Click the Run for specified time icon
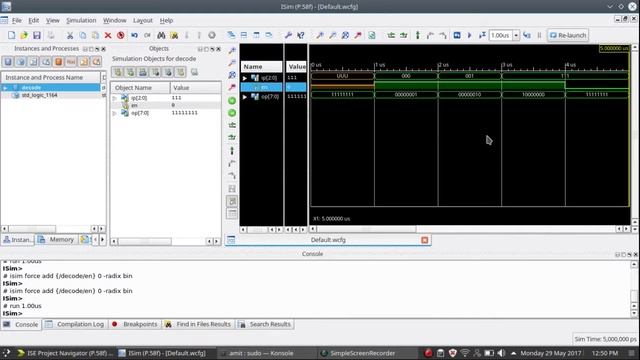The image size is (640, 360). (x=482, y=36)
